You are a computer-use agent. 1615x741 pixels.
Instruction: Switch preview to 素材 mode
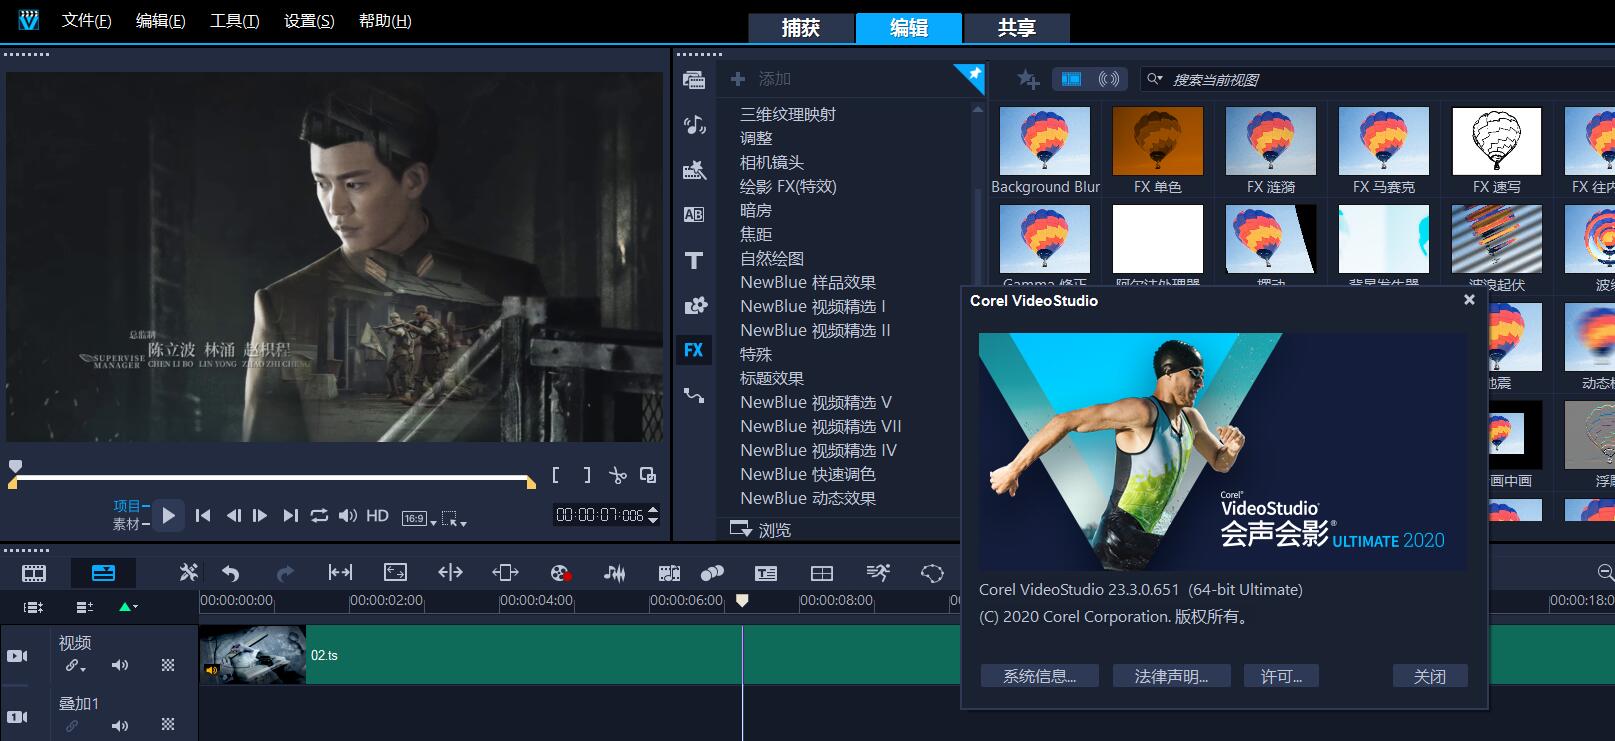point(131,524)
